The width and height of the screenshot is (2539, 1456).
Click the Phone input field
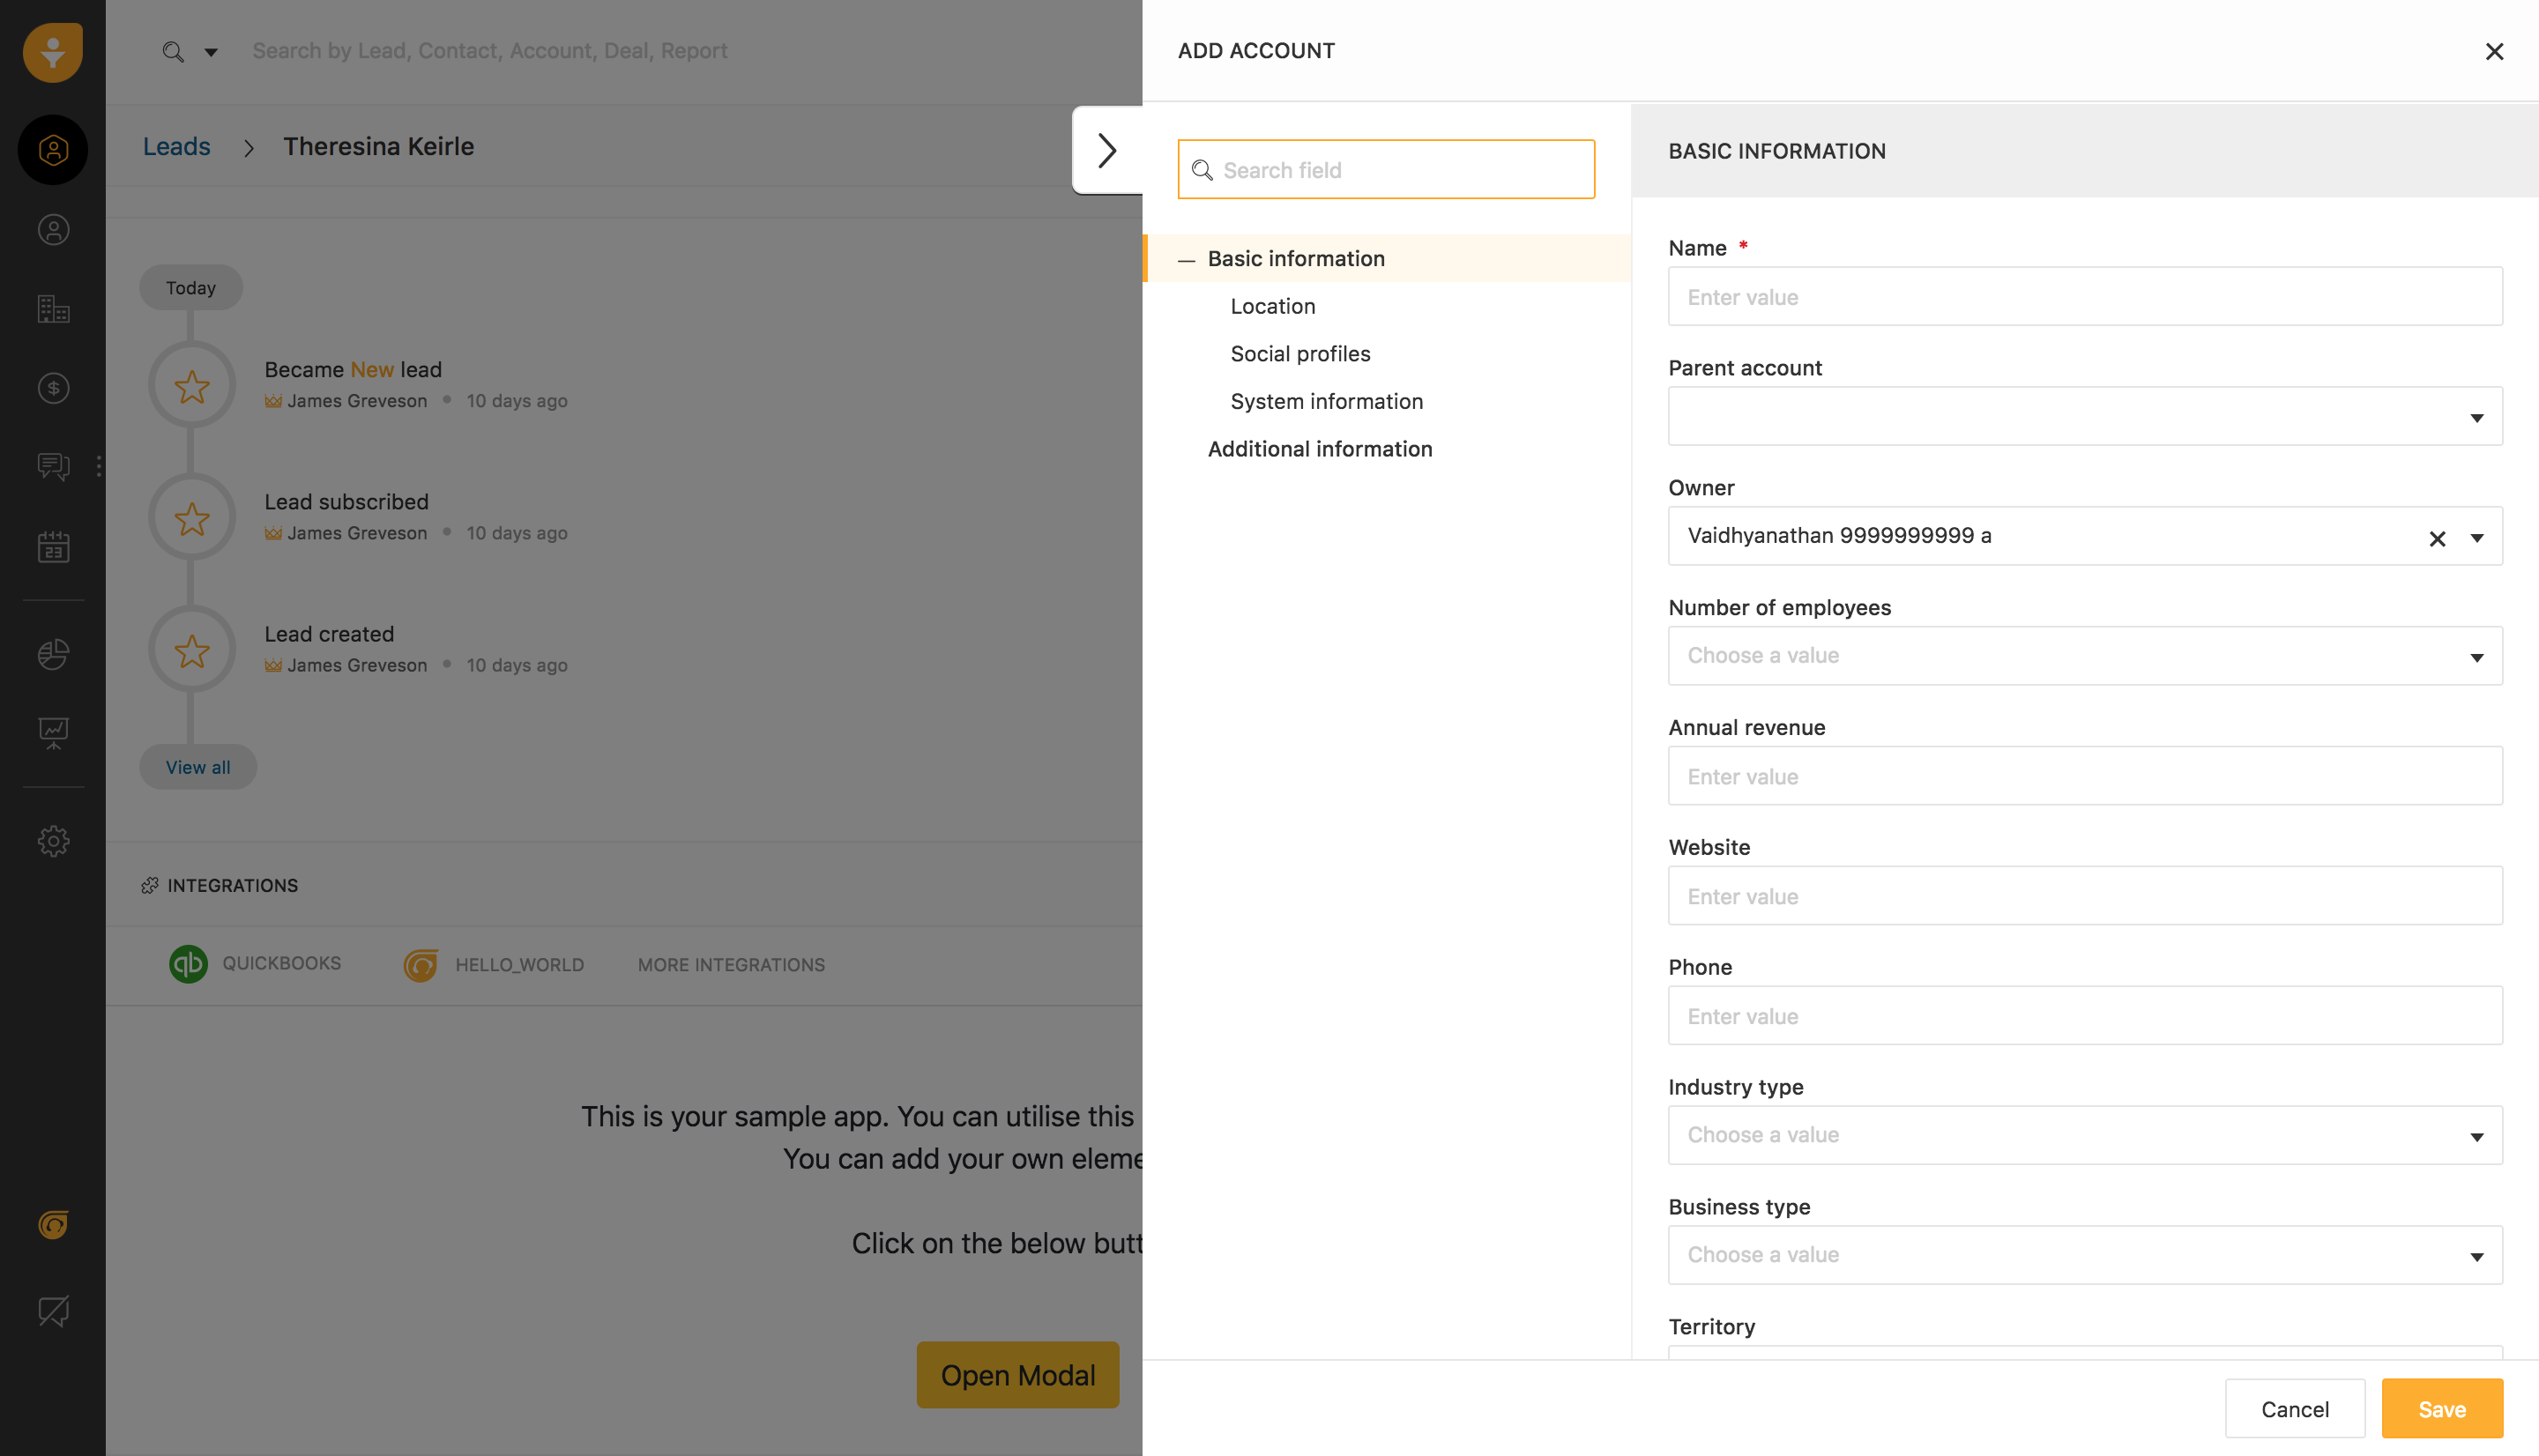pyautogui.click(x=2085, y=1015)
